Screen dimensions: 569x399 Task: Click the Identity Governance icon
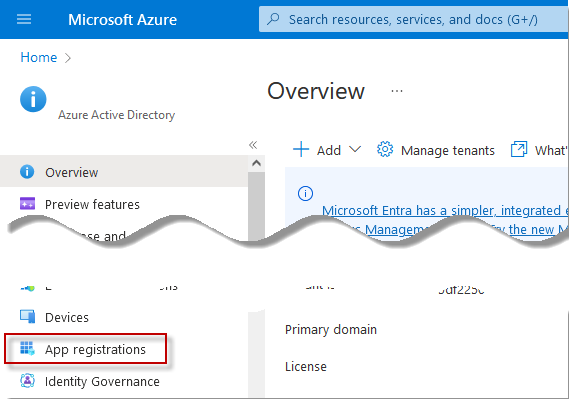click(28, 381)
